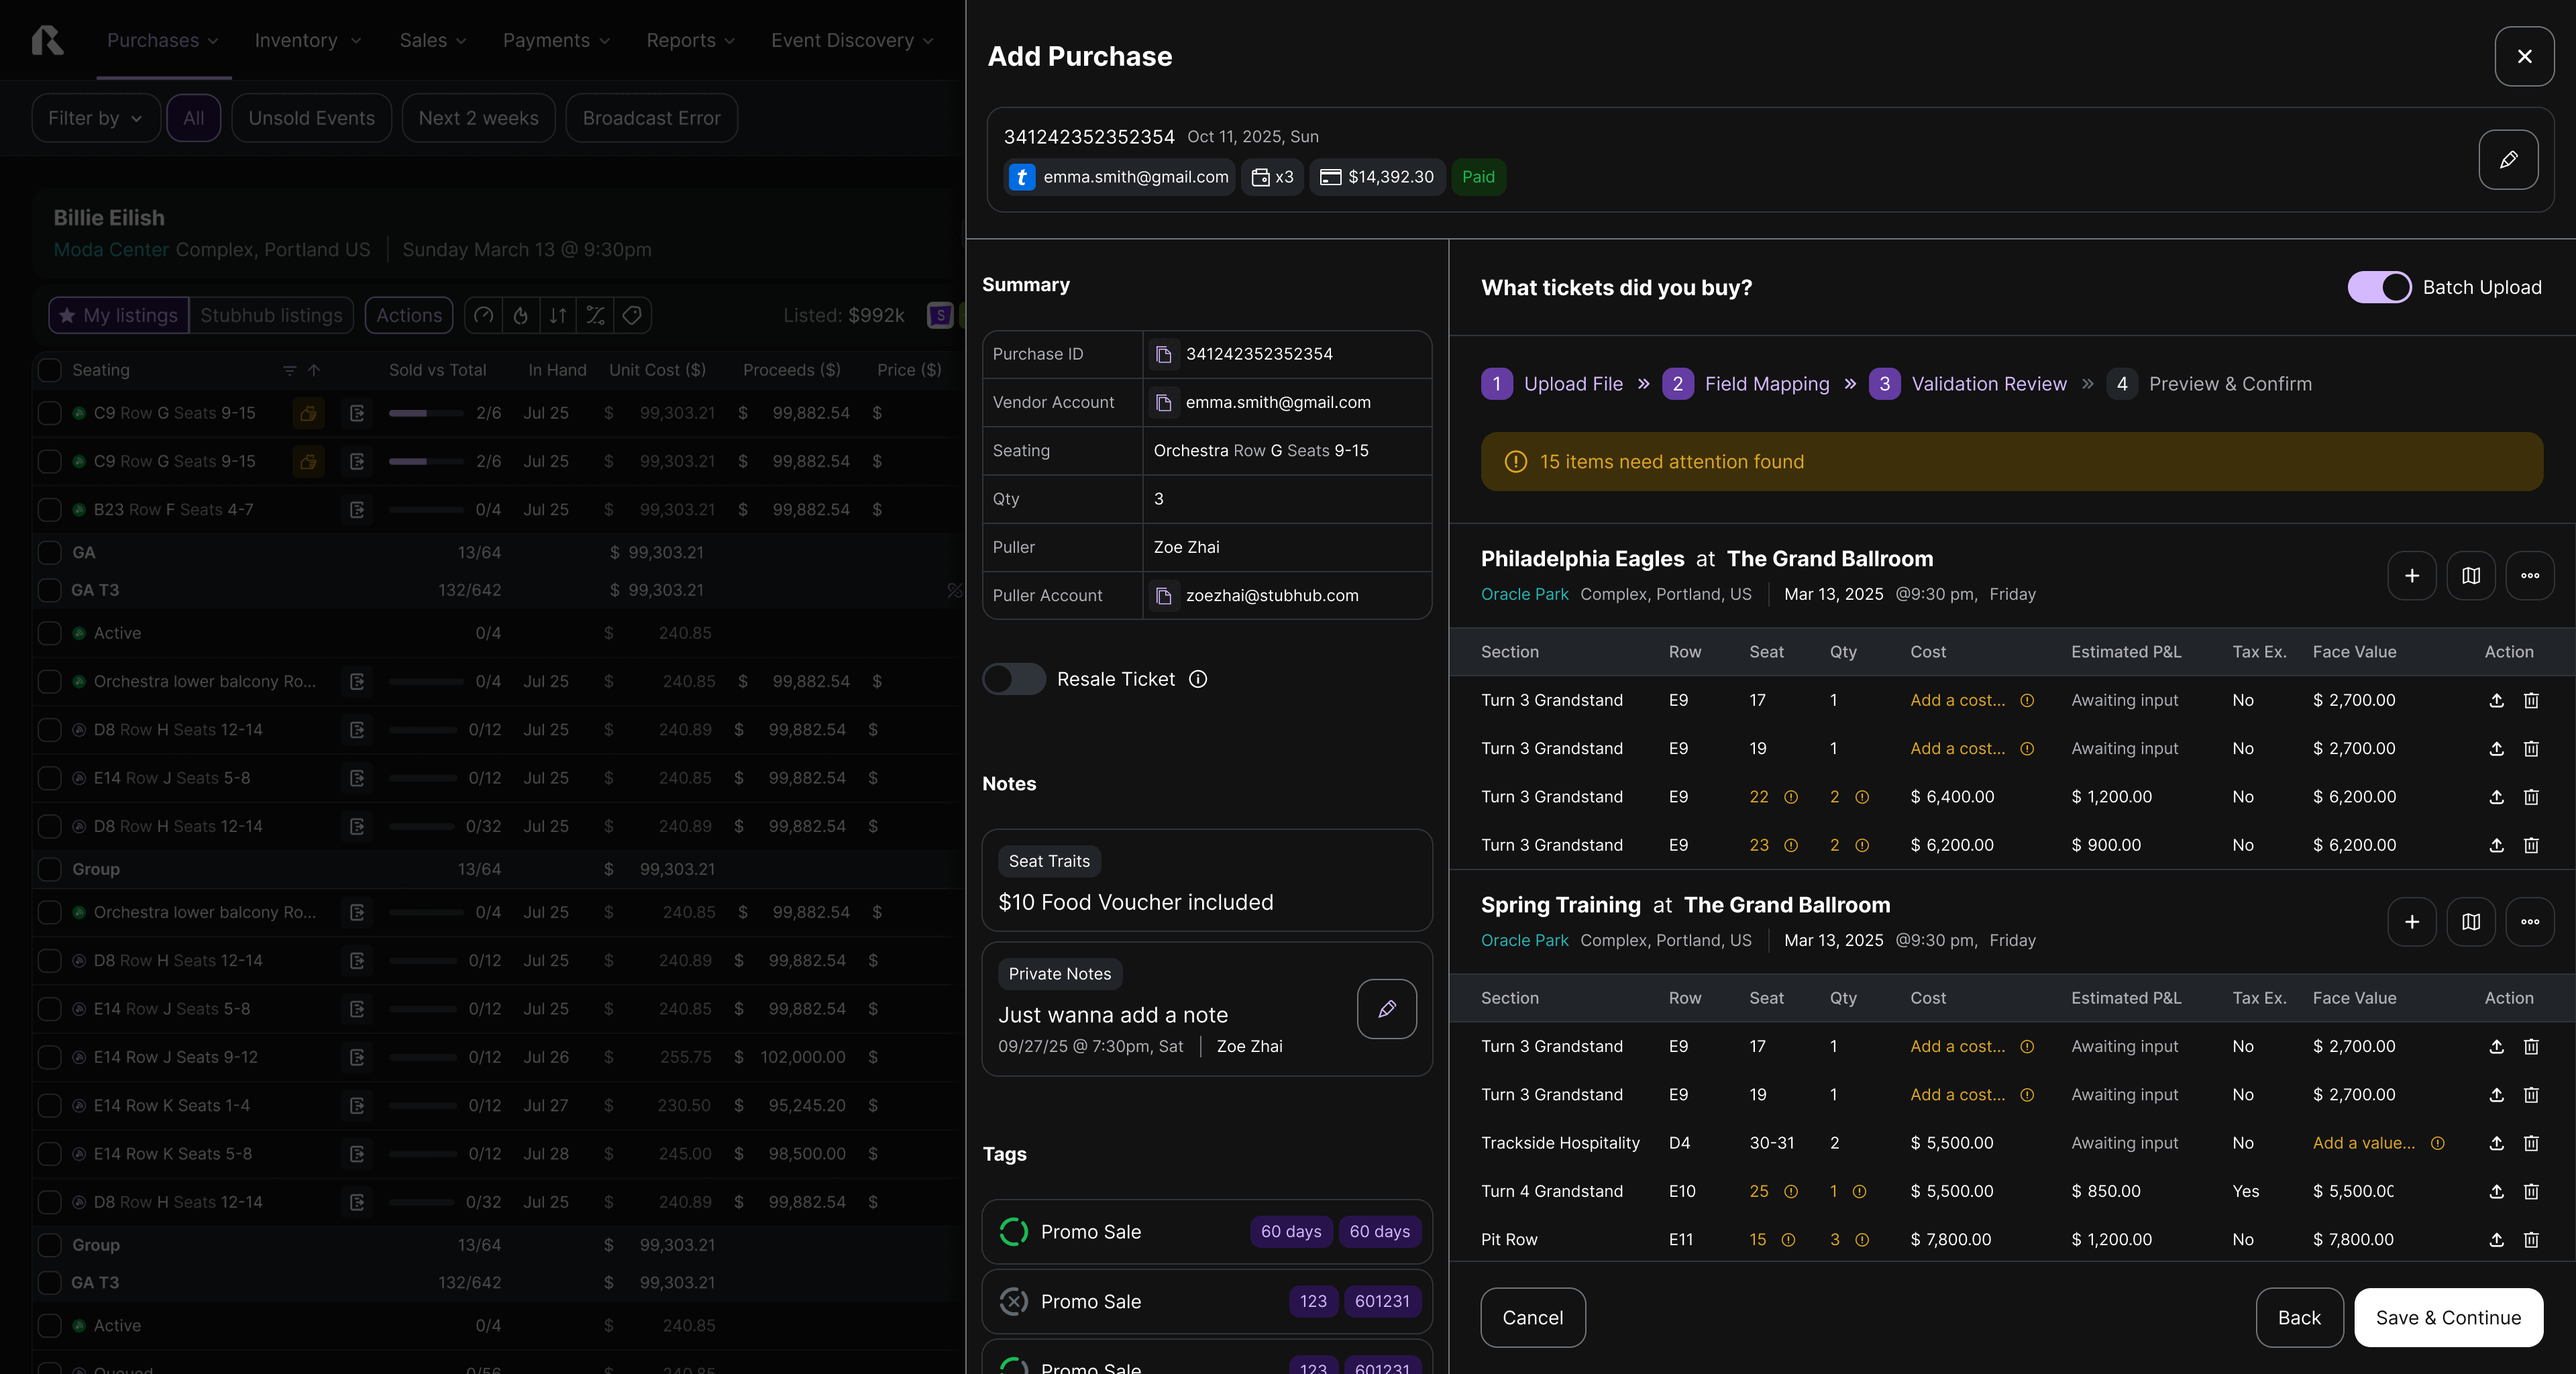Expand the Reports menu
The width and height of the screenshot is (2576, 1374).
(x=690, y=41)
